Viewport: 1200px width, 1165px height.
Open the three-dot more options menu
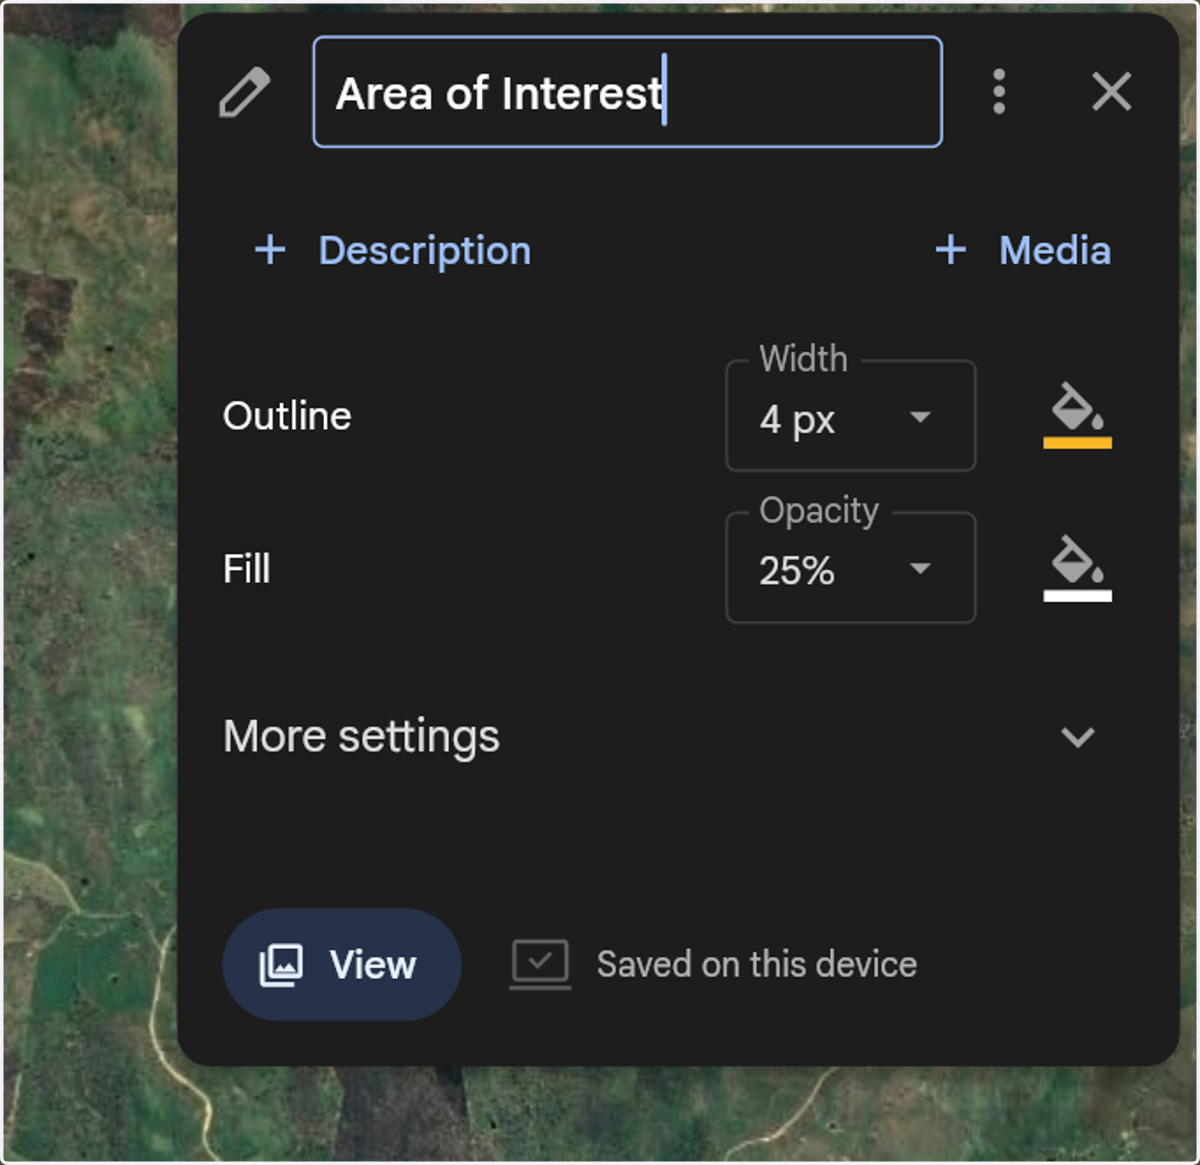(x=998, y=92)
